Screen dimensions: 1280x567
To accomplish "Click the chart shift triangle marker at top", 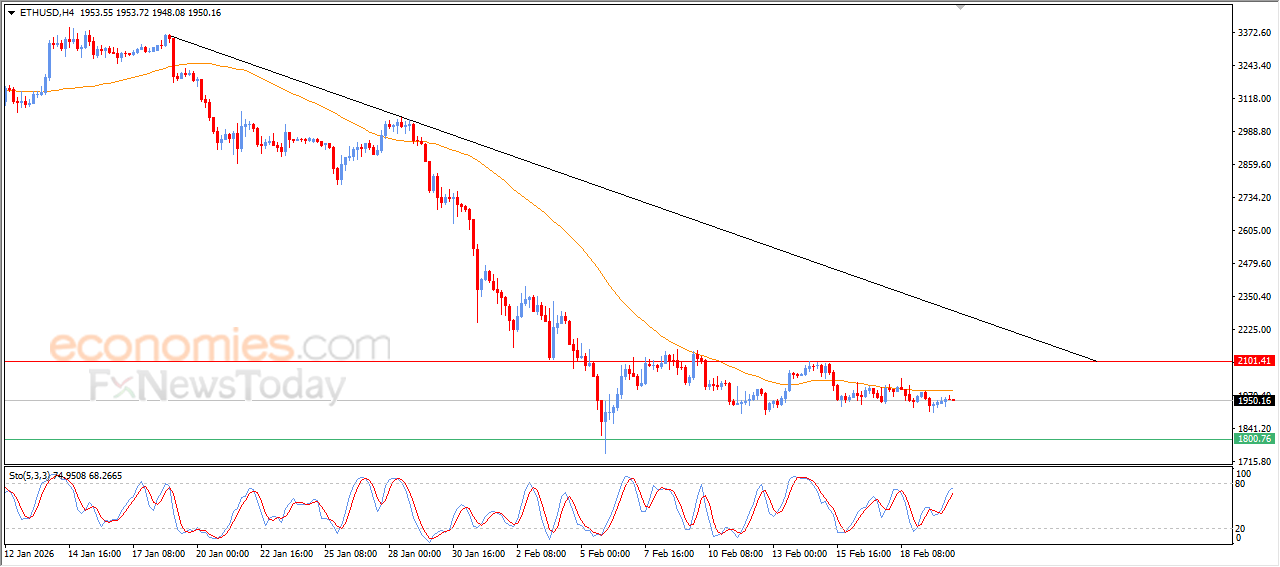I will tap(961, 7).
